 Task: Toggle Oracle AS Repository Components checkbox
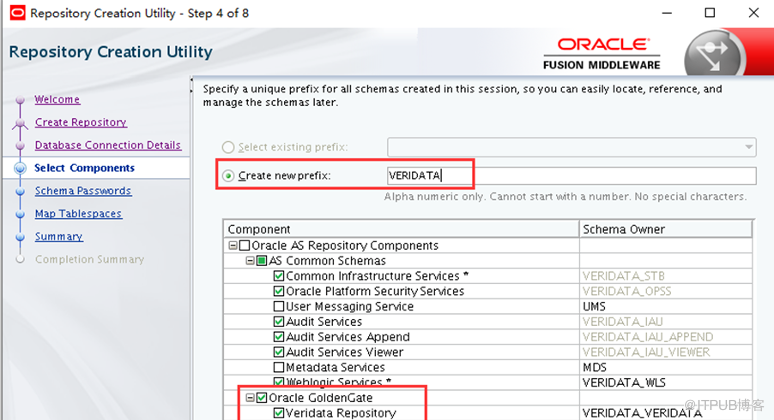(244, 245)
